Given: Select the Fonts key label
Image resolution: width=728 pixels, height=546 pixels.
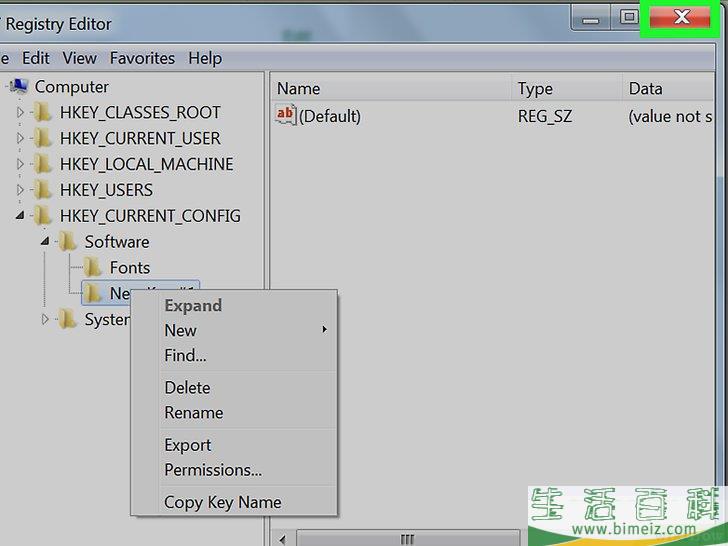Looking at the screenshot, I should tap(130, 268).
